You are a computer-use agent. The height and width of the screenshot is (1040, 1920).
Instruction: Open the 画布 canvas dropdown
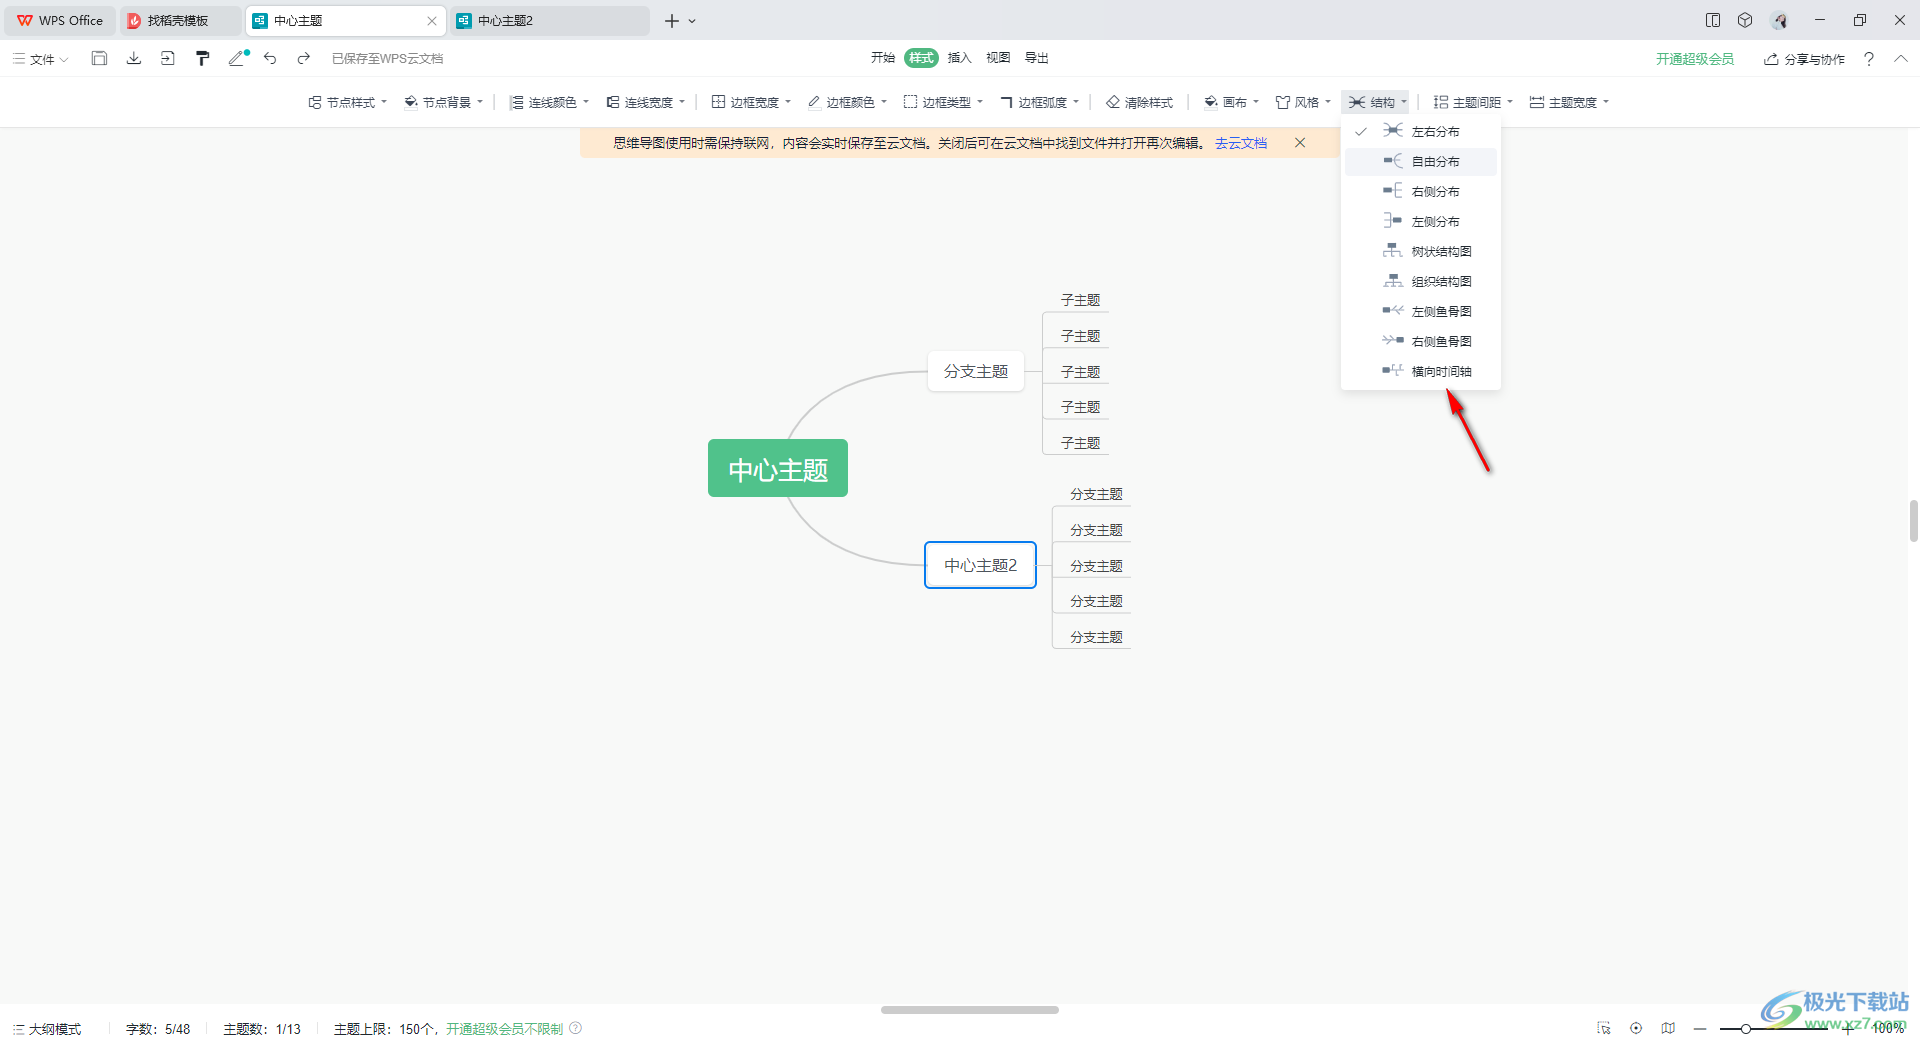pos(1231,102)
